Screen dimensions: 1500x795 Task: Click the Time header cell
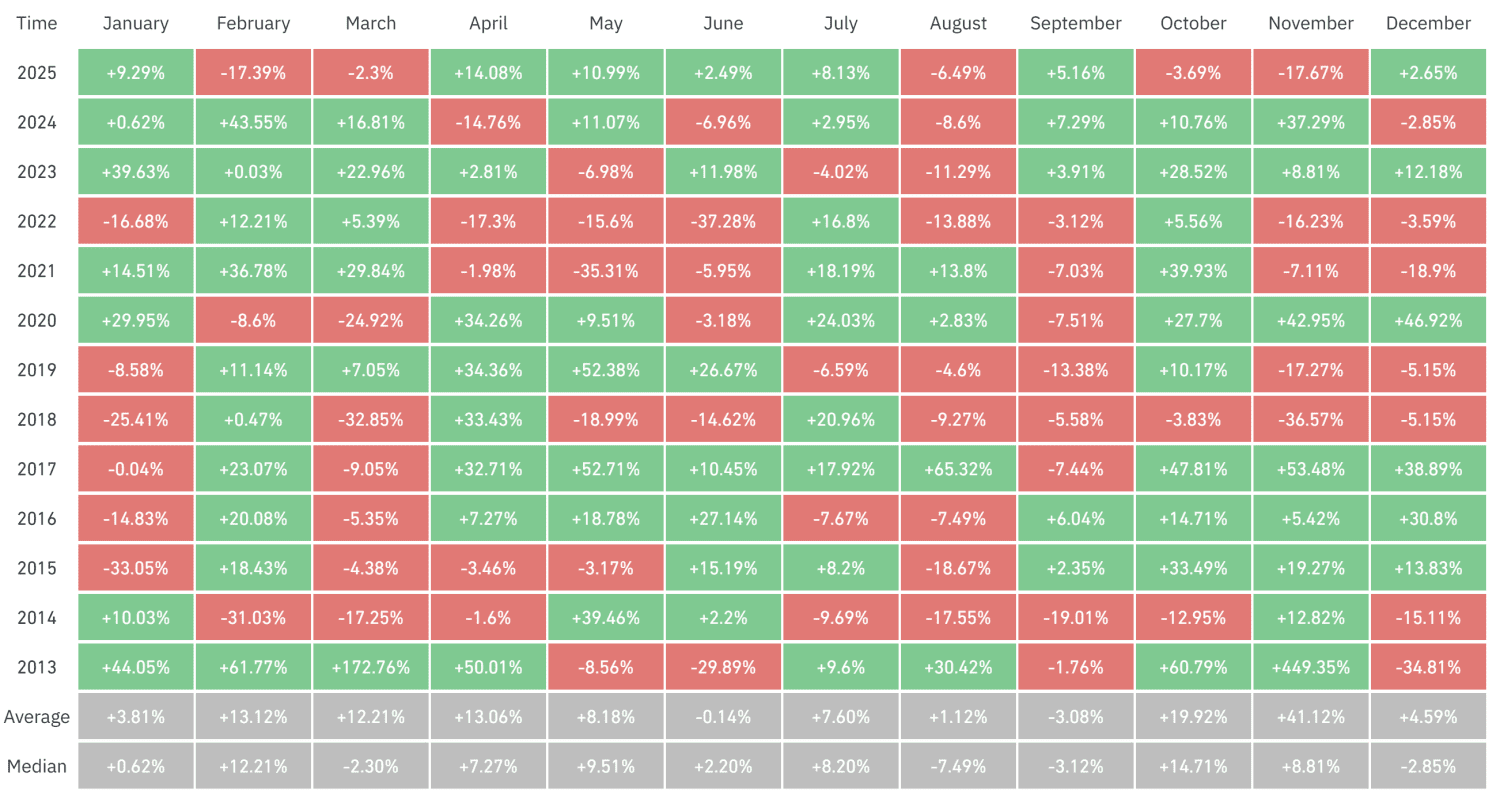pos(36,23)
